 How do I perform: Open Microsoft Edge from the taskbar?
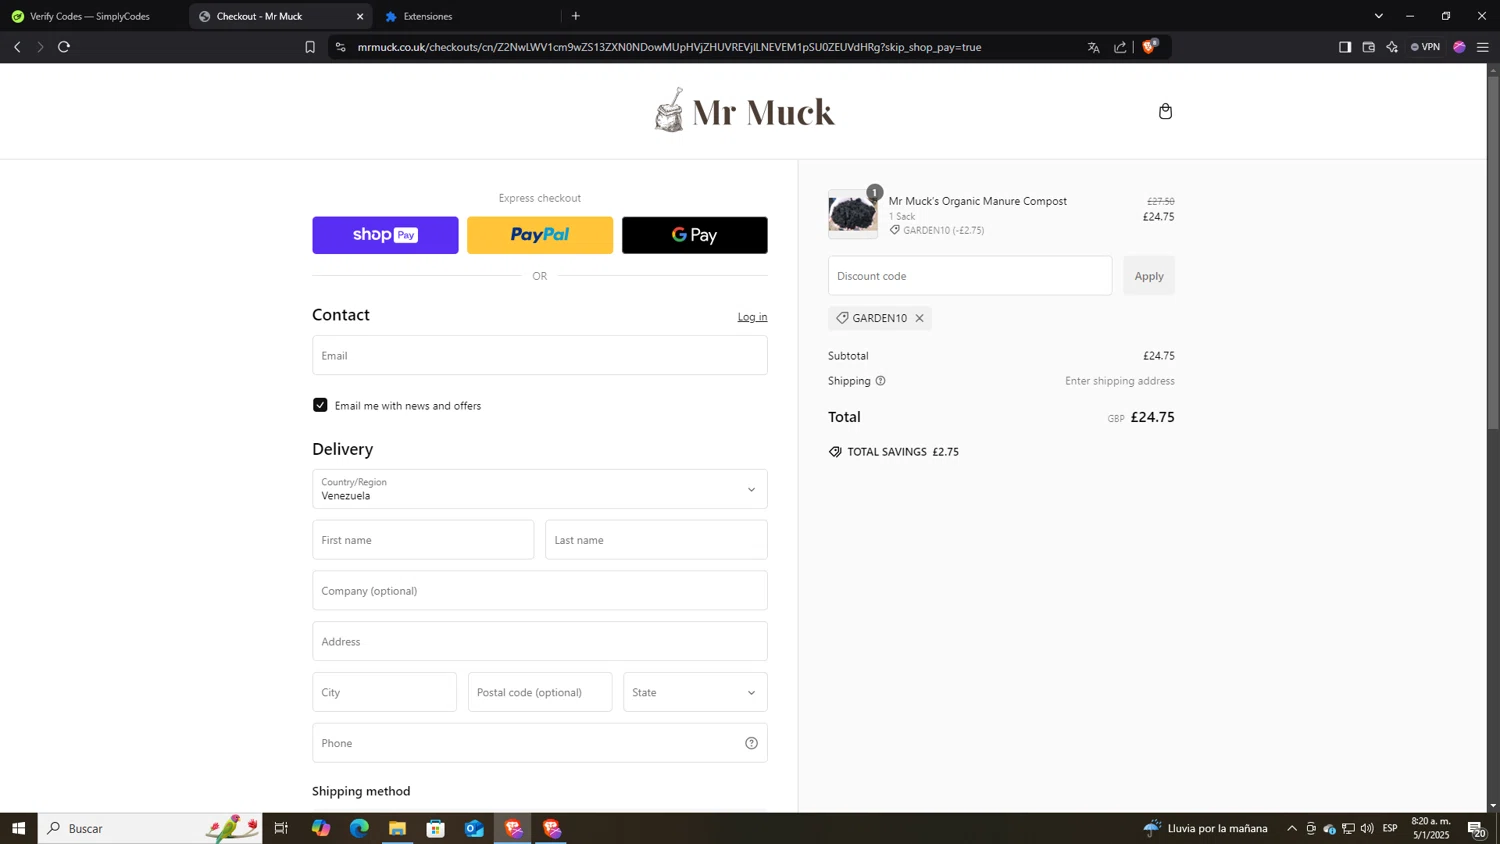[x=359, y=828]
